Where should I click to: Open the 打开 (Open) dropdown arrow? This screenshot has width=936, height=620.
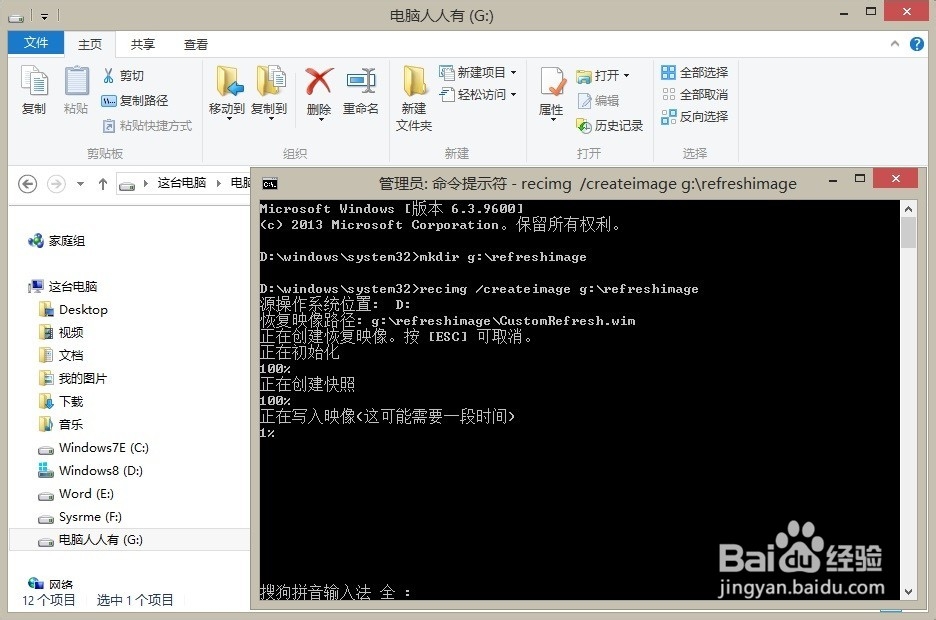(626, 76)
